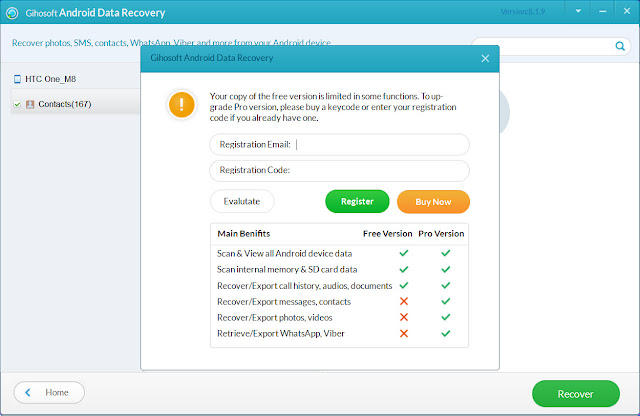Open the title bar dropdown menu arrow

coord(578,11)
